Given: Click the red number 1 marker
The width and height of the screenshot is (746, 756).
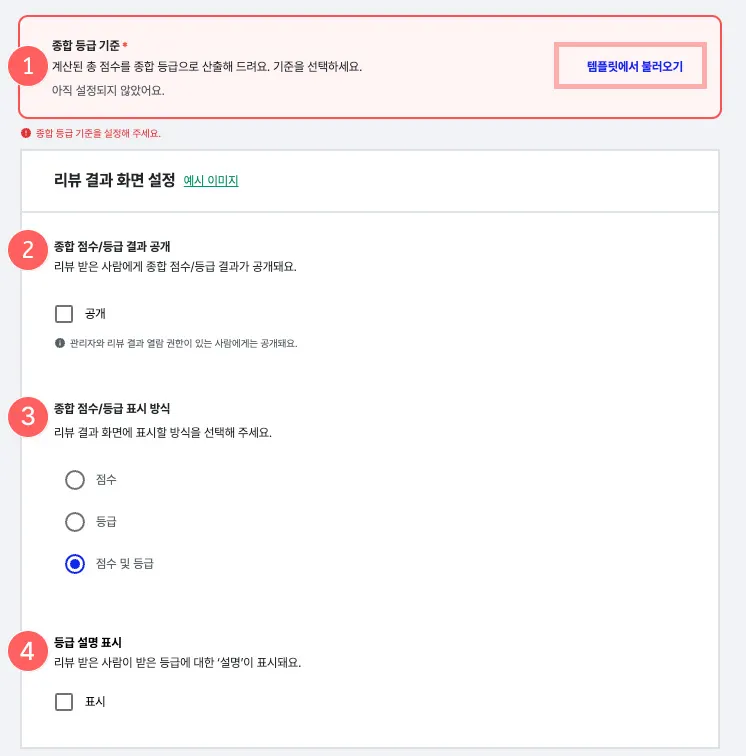Looking at the screenshot, I should tap(28, 66).
